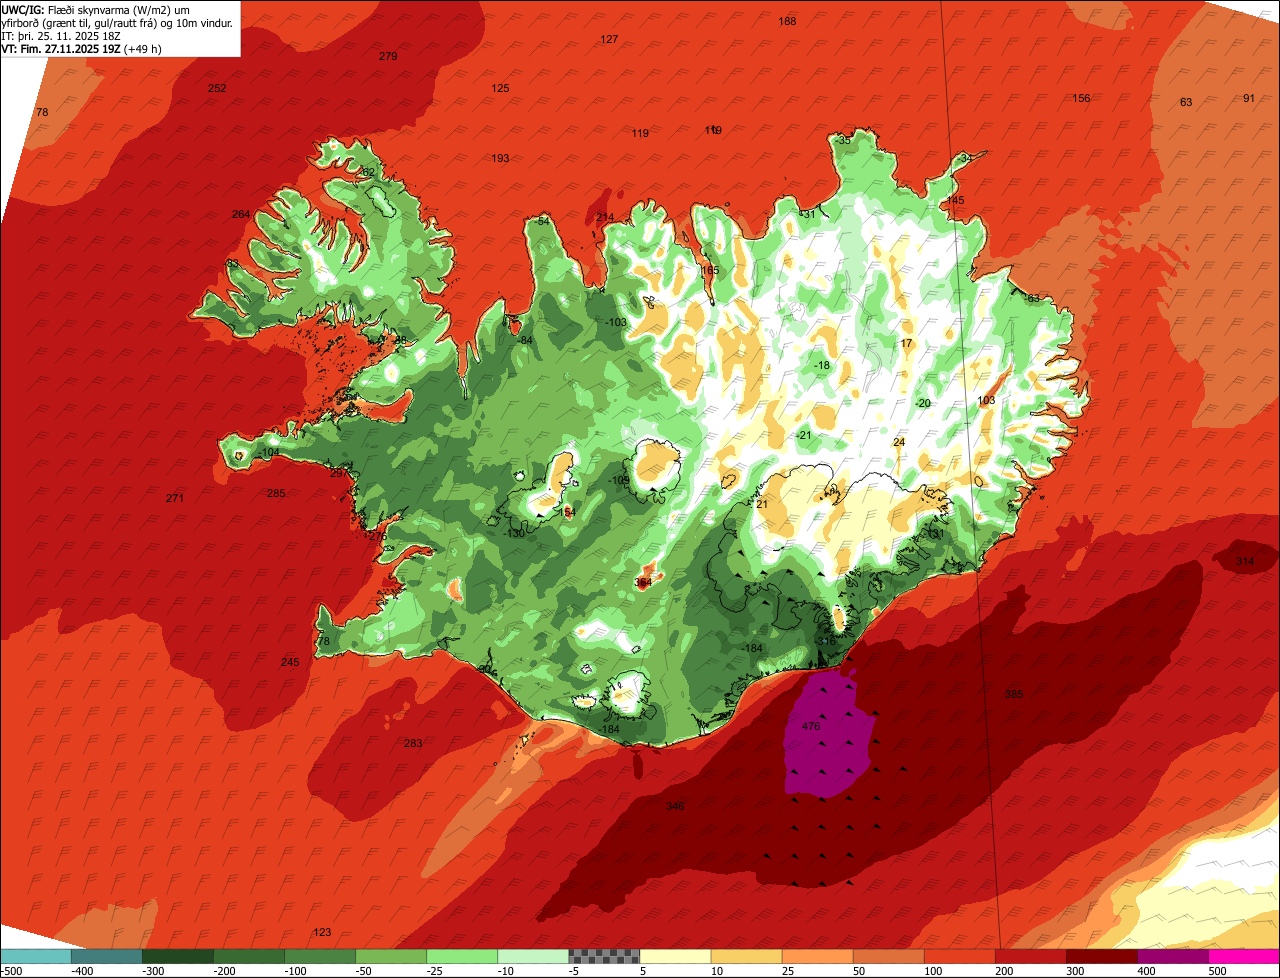The height and width of the screenshot is (978, 1280).
Task: Click the magenta above-500 legend swatch
Action: click(1244, 955)
